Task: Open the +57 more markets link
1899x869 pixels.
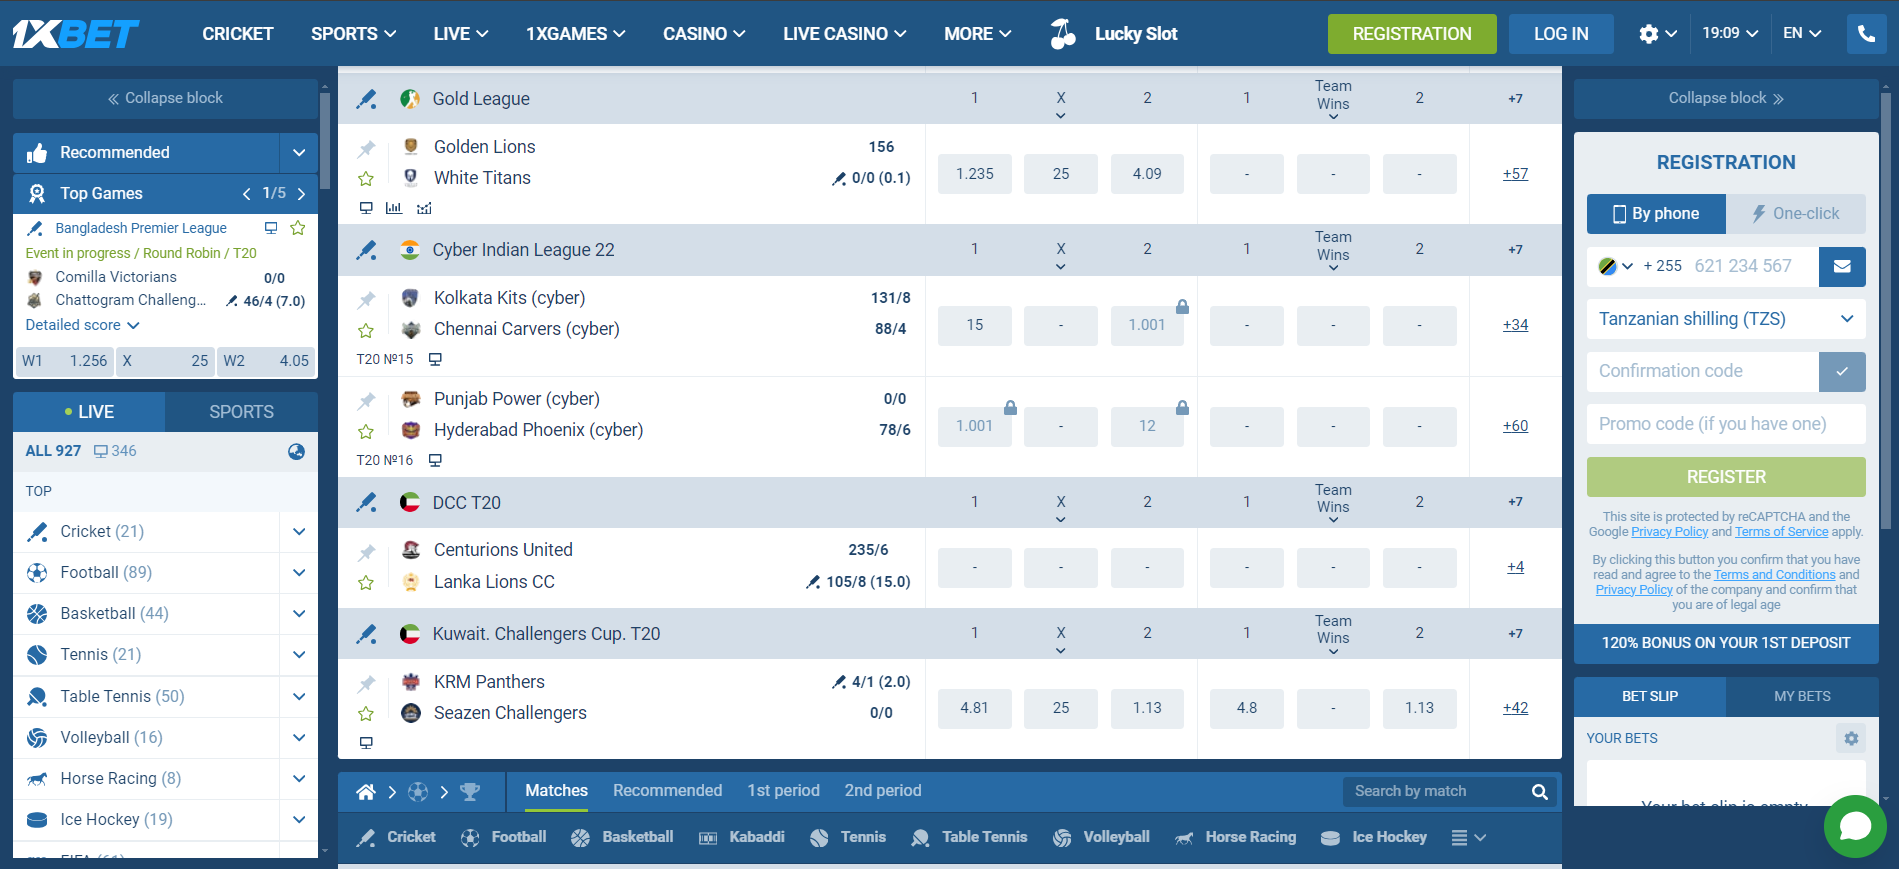Action: (1515, 174)
